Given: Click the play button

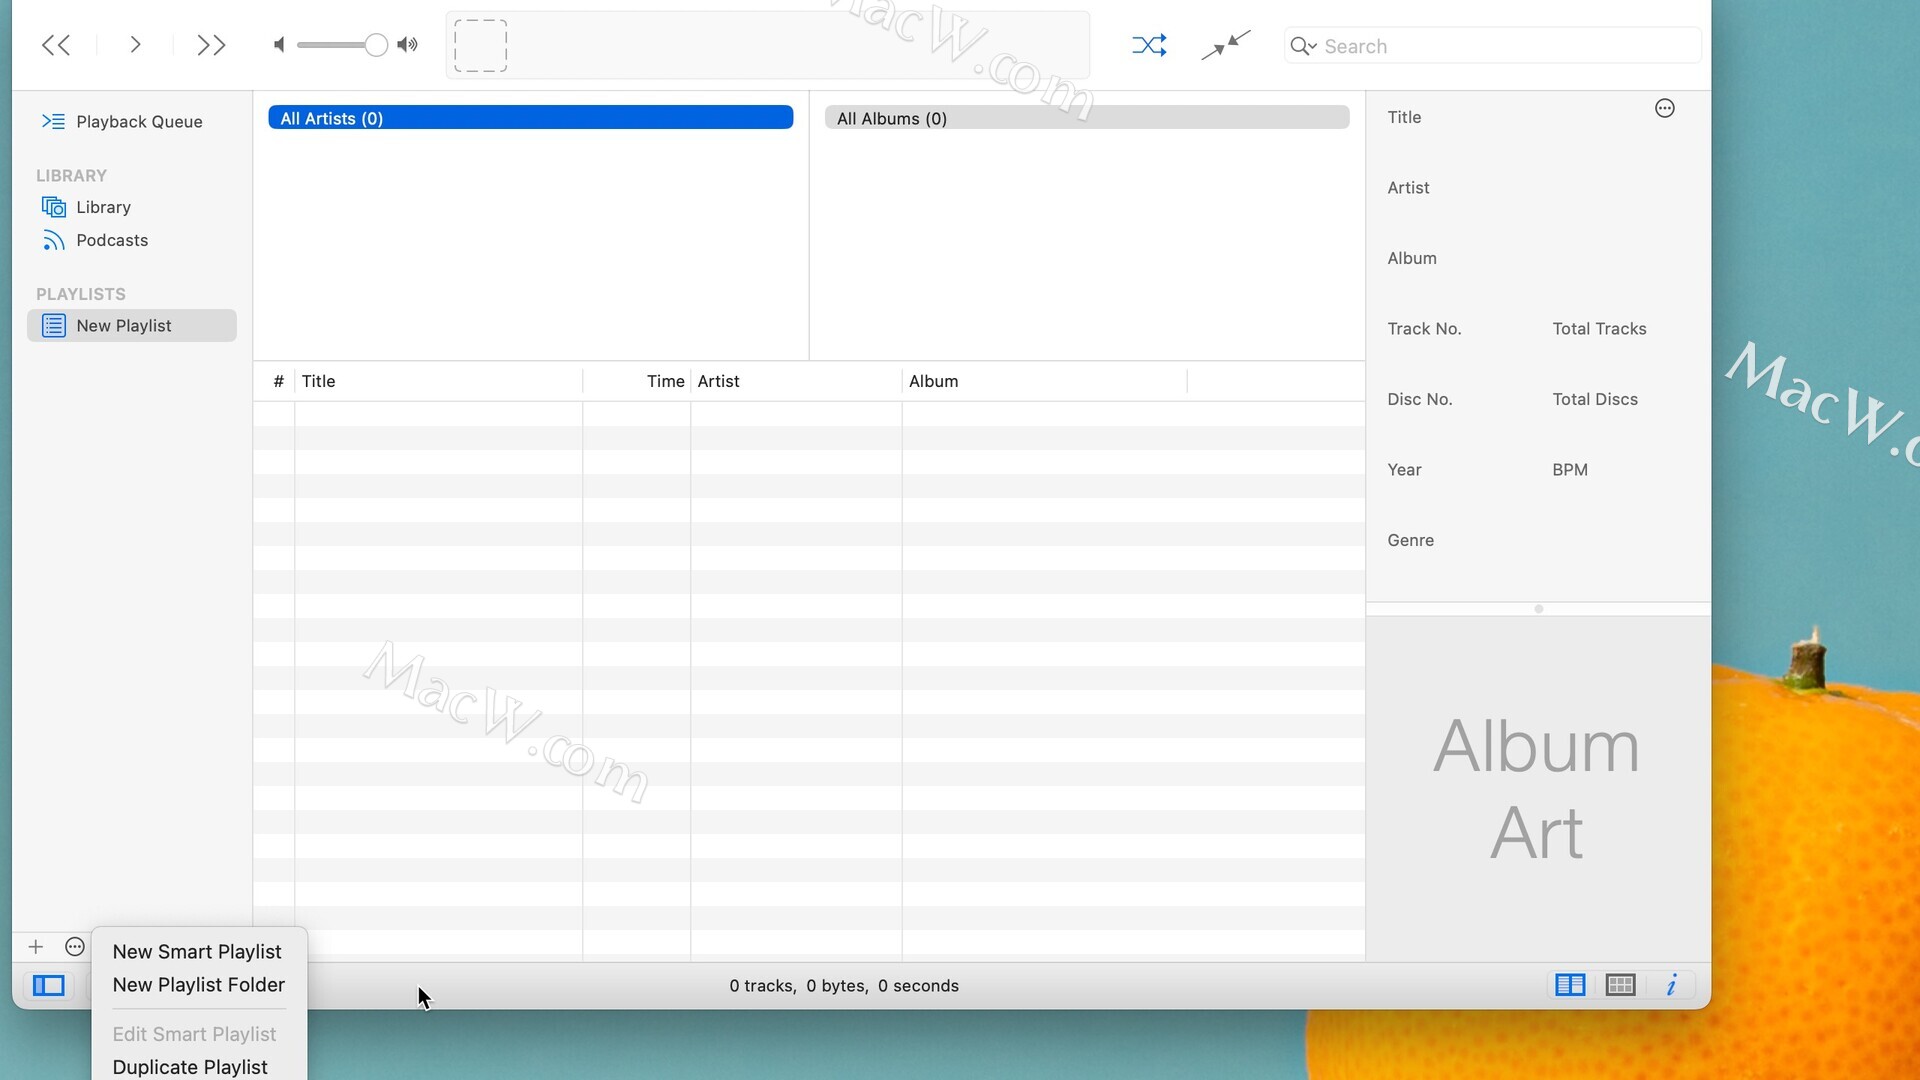Looking at the screenshot, I should (x=135, y=45).
